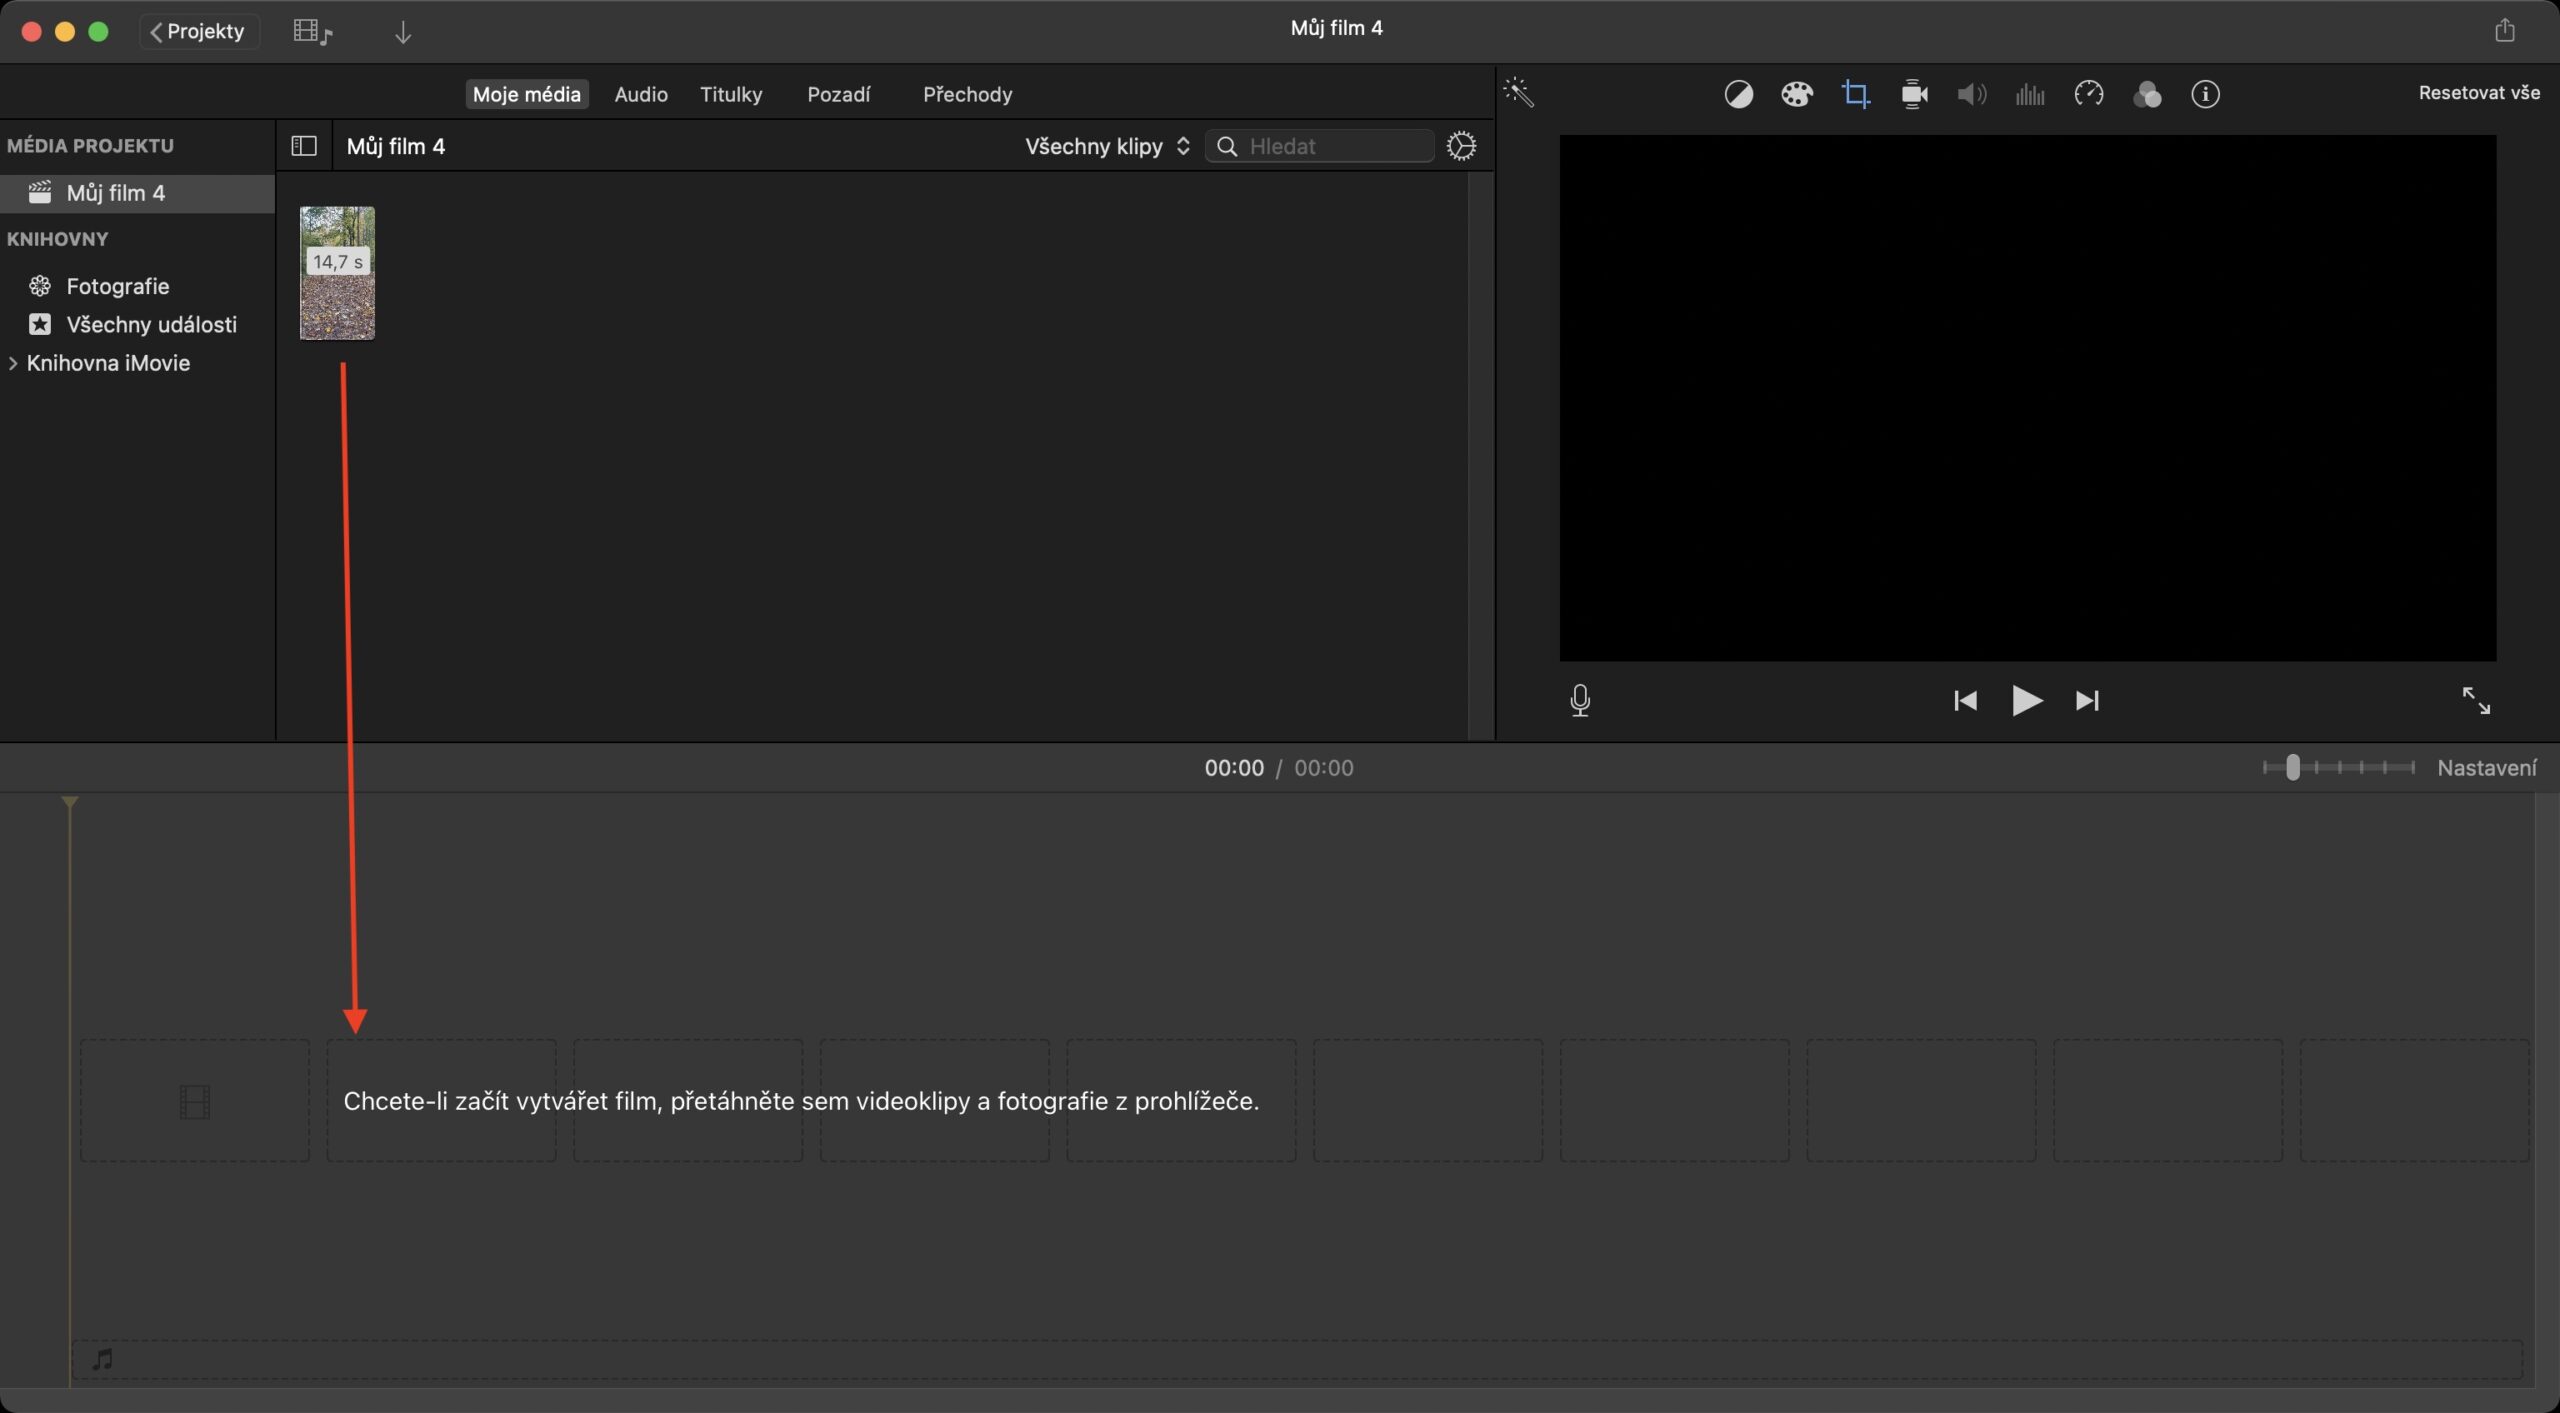Open the Color Balance tool
Image resolution: width=2560 pixels, height=1413 pixels.
coord(1739,93)
